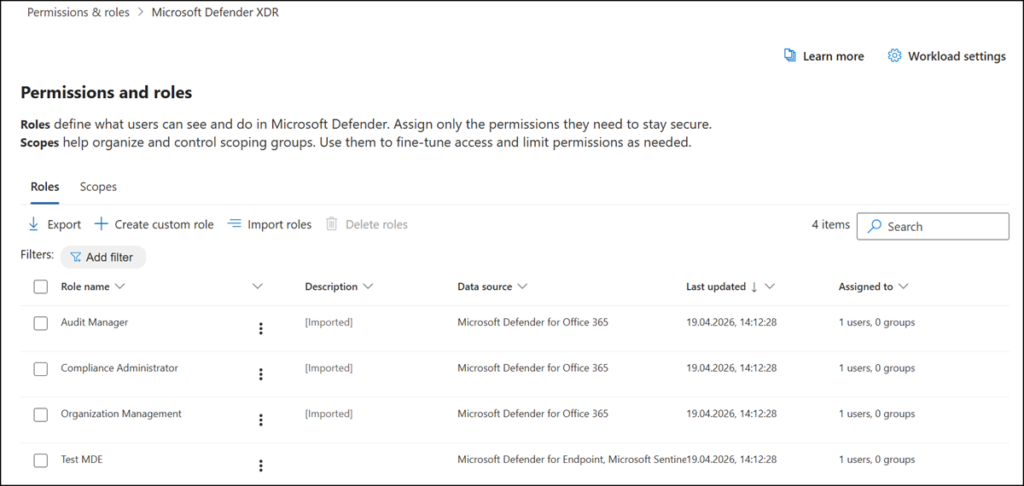This screenshot has width=1024, height=486.
Task: Click Test MDE's 1 users, 0 groups cell
Action: click(877, 459)
